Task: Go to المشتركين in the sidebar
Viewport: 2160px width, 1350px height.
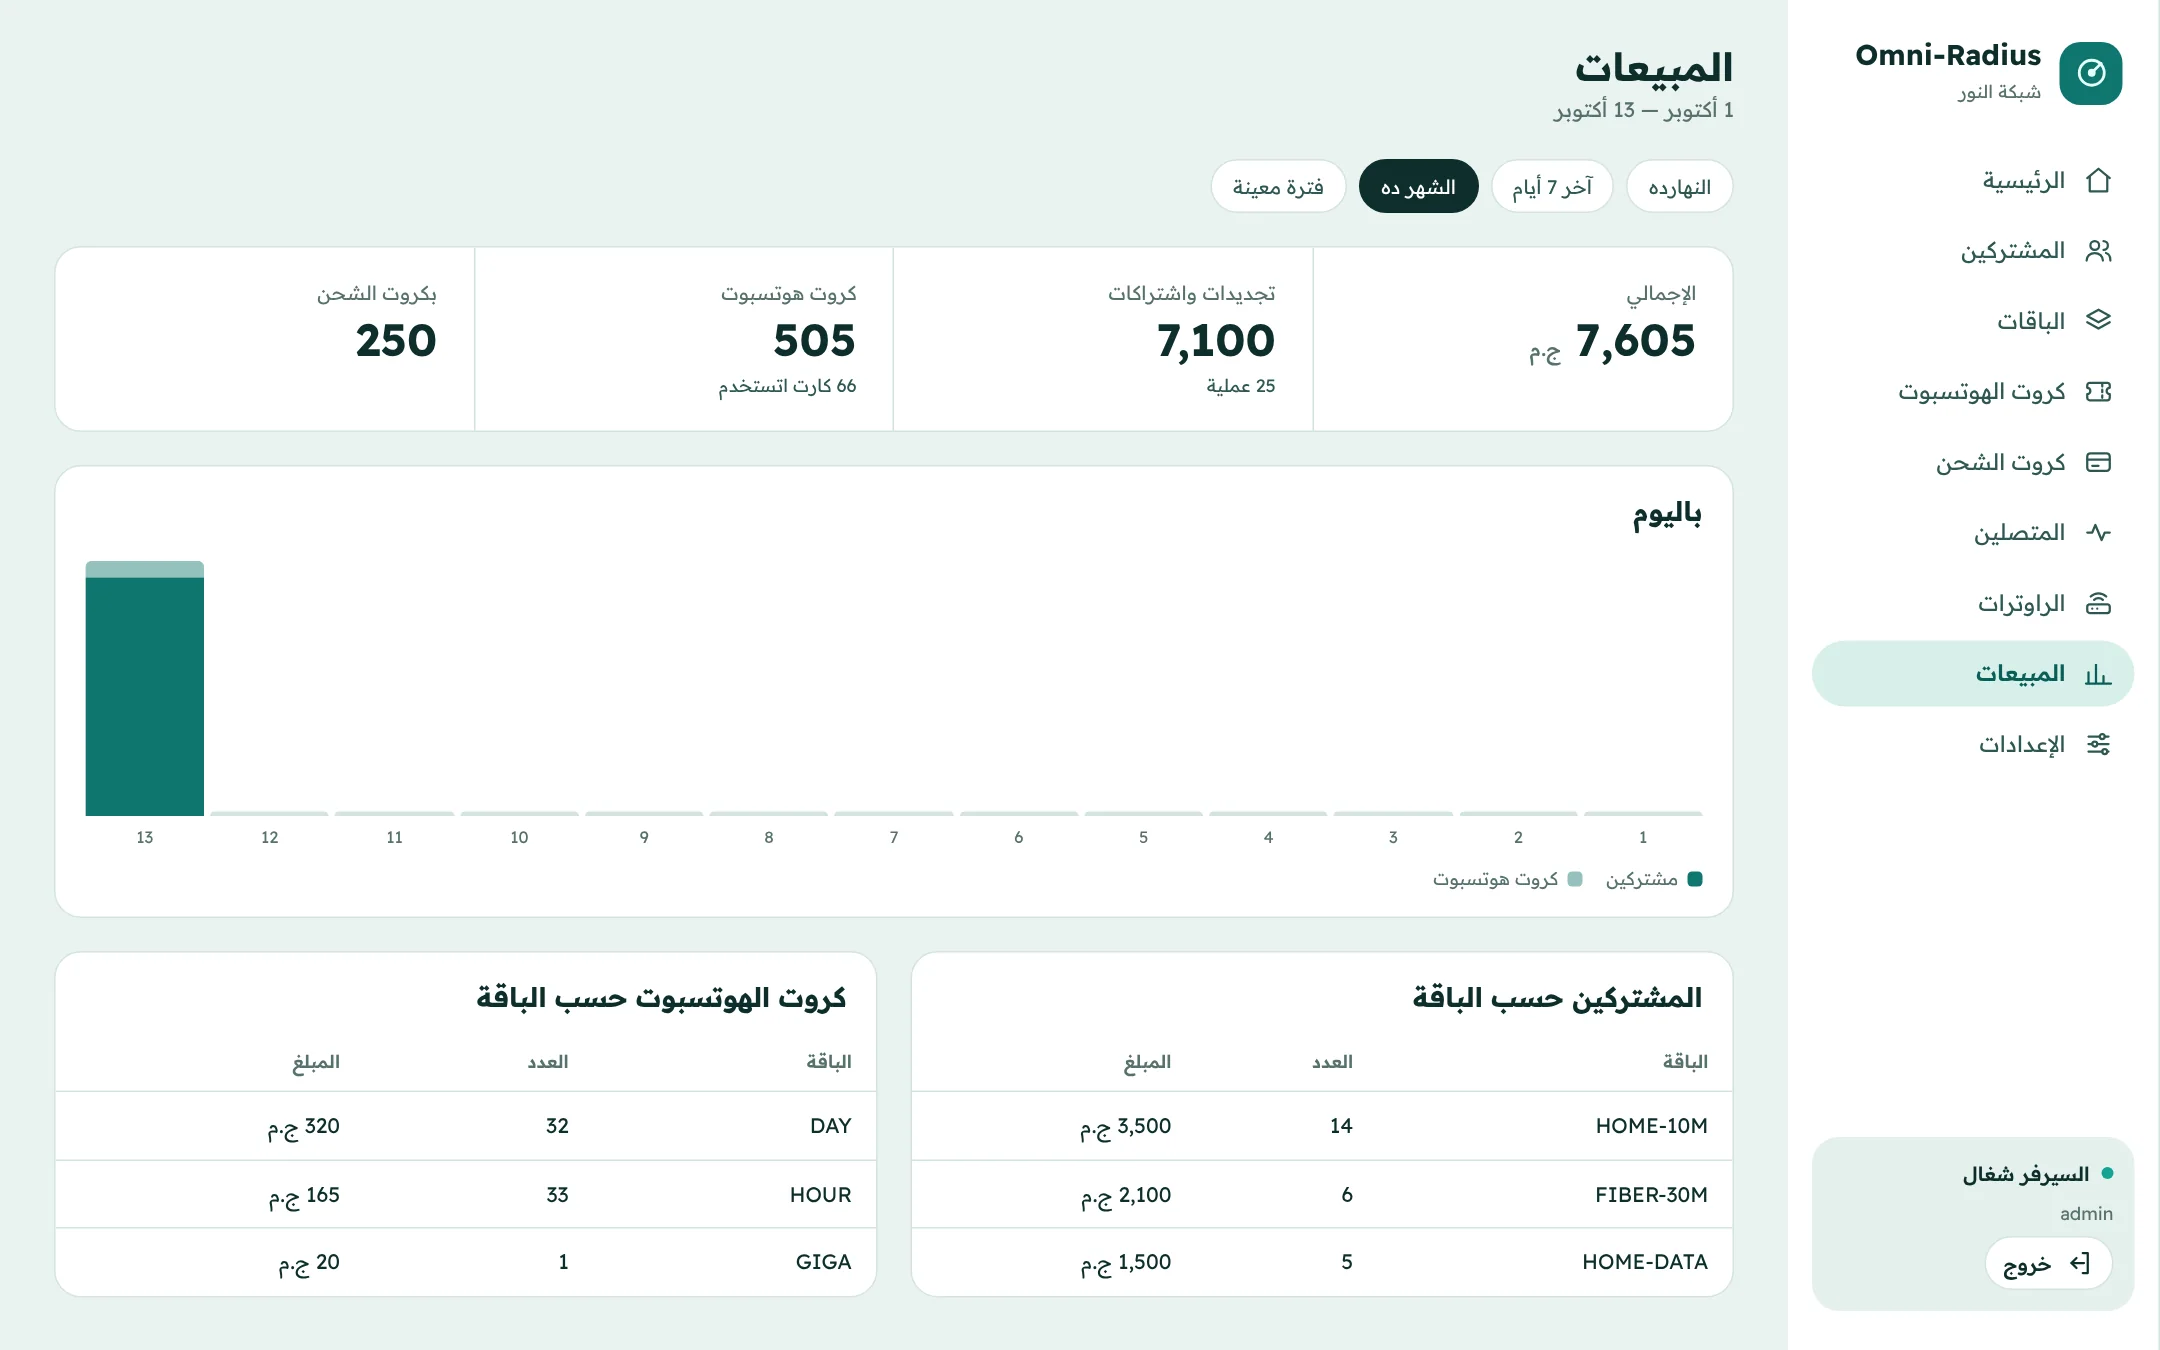Action: tap(1973, 251)
